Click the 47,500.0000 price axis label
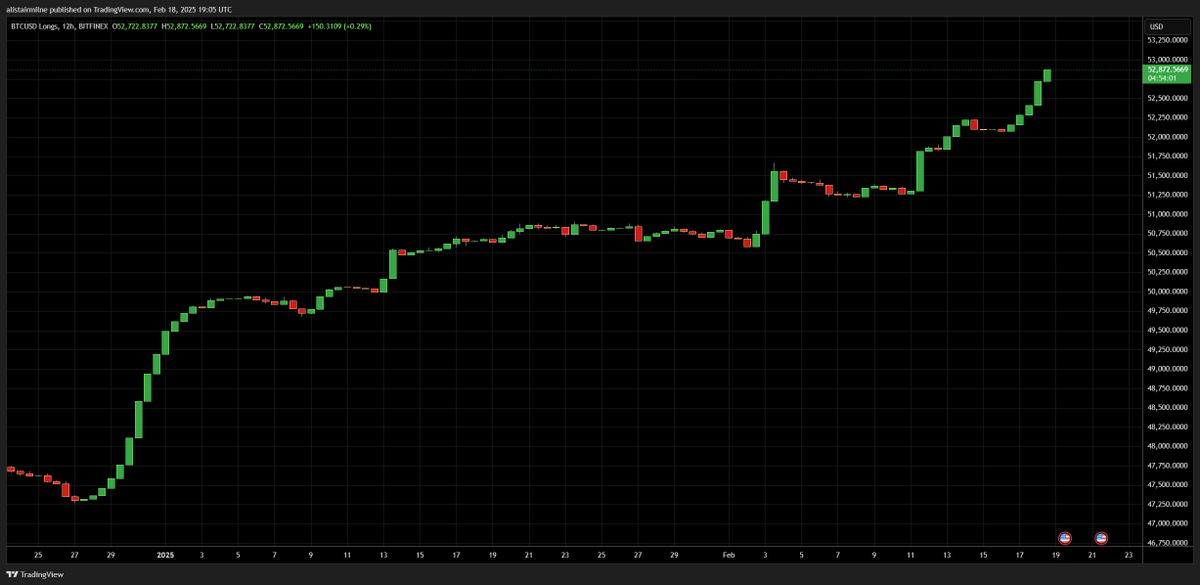The height and width of the screenshot is (585, 1200). (x=1168, y=485)
